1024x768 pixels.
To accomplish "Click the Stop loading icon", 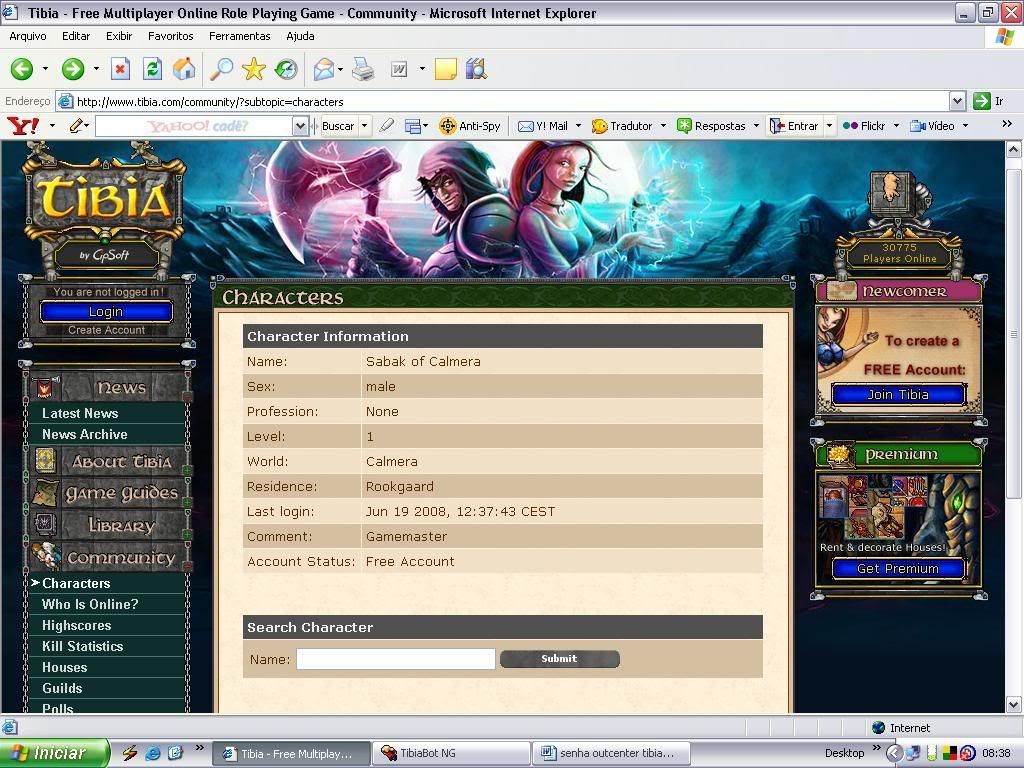I will click(x=120, y=69).
